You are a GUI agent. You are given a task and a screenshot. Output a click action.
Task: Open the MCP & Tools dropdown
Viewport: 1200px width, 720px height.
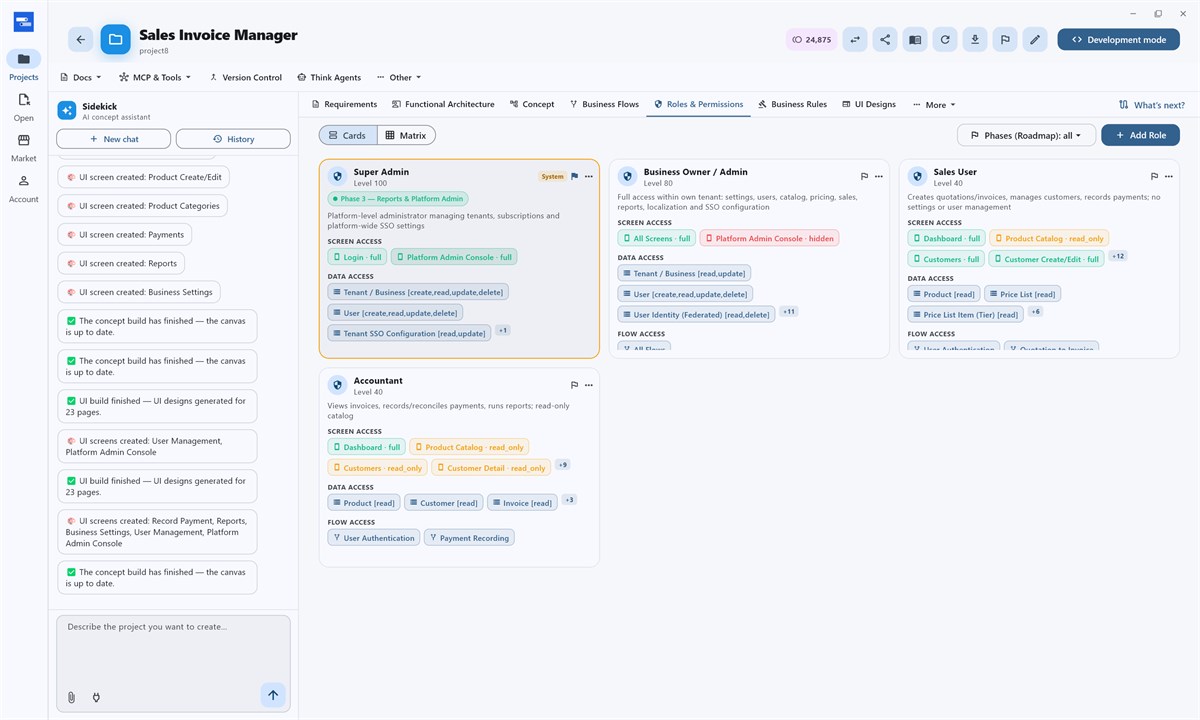click(x=155, y=77)
